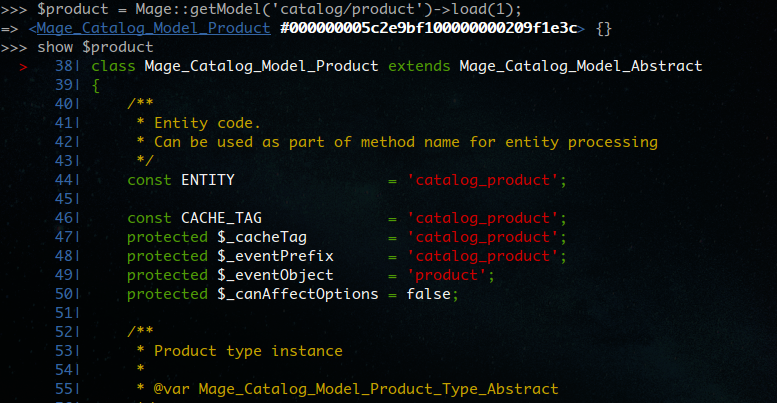Click the Mage_Catalog_Model_Product class link
The image size is (777, 403).
pos(154,28)
